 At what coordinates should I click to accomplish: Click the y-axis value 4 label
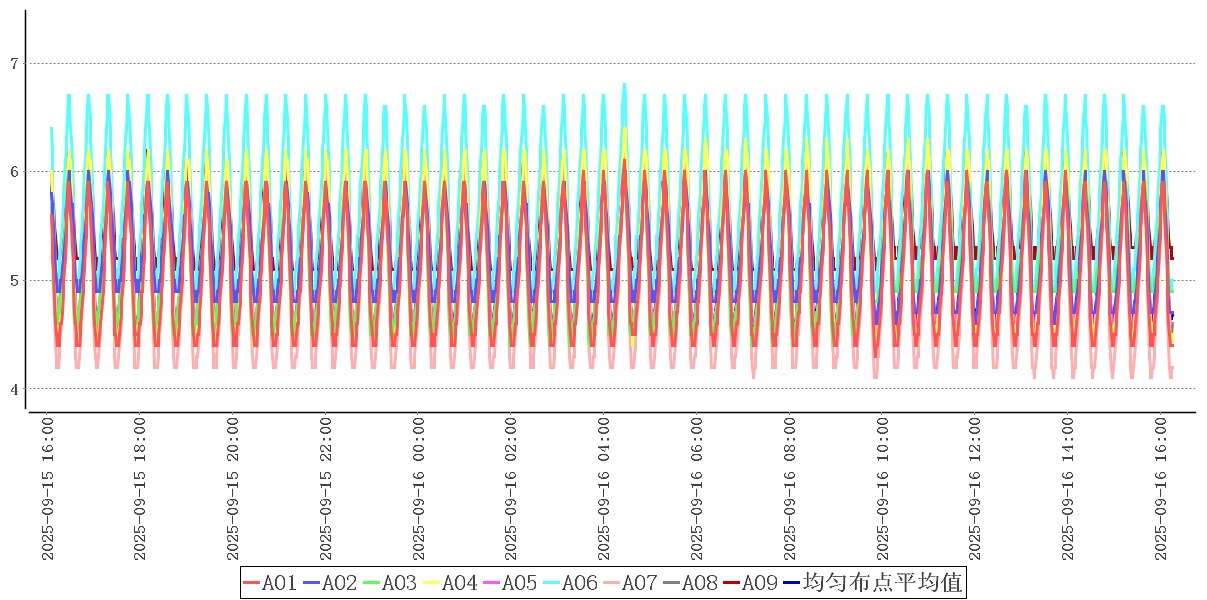(x=14, y=389)
